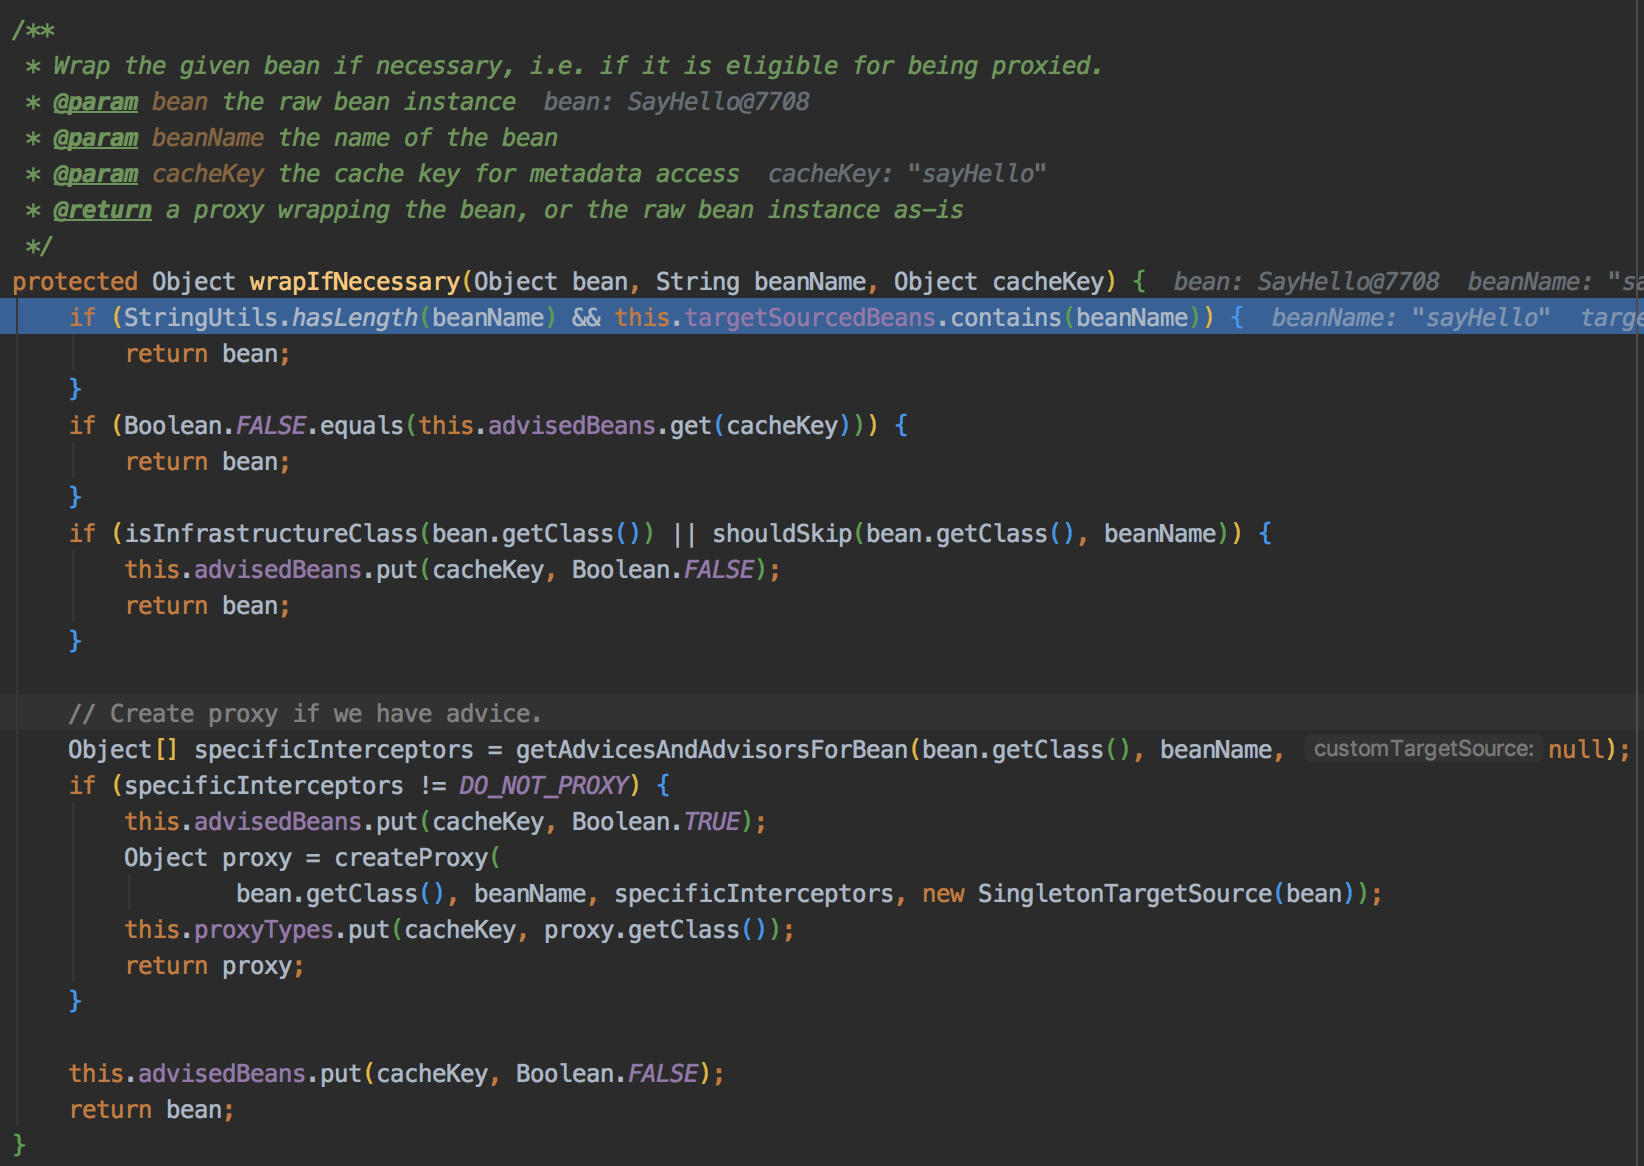Click the shouldSkip method call

pyautogui.click(x=782, y=534)
